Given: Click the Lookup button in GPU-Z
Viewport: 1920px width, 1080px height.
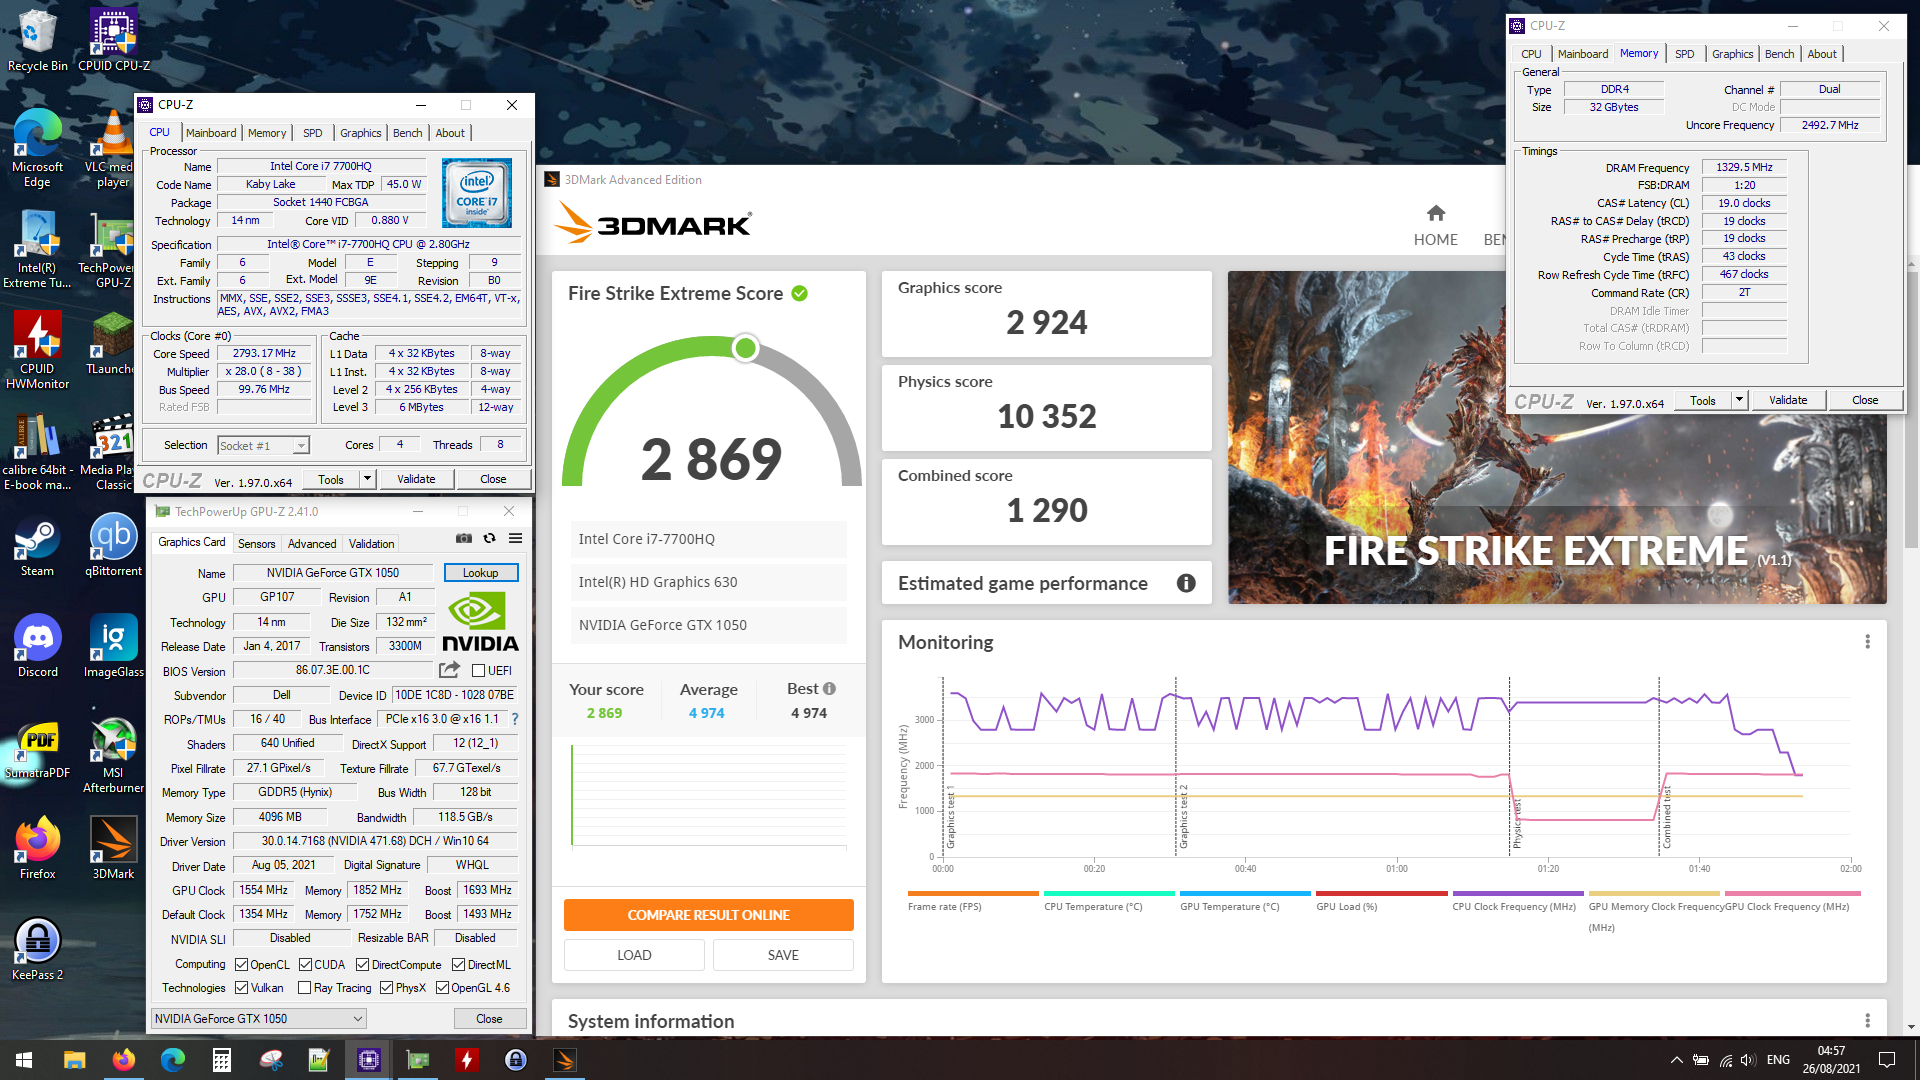Looking at the screenshot, I should point(480,573).
